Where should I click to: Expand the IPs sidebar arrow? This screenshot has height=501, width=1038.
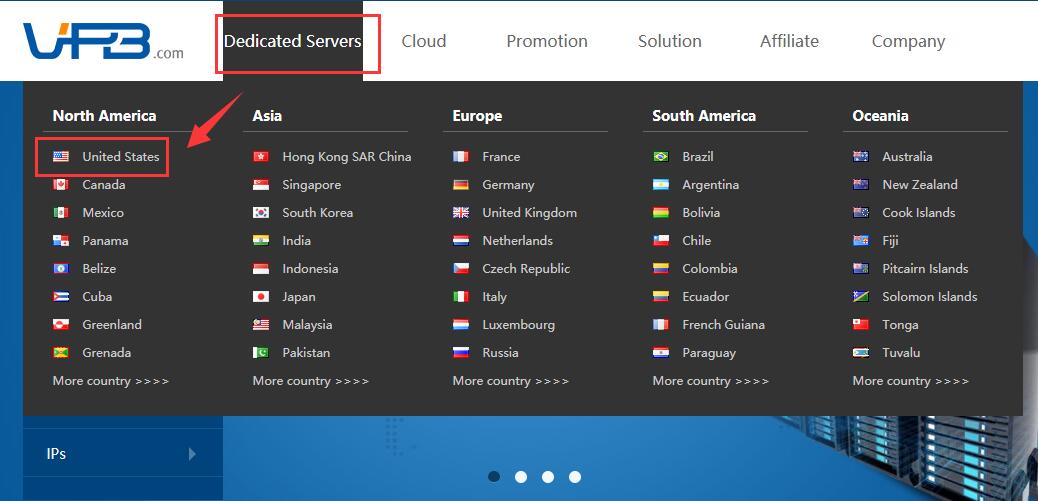point(192,454)
